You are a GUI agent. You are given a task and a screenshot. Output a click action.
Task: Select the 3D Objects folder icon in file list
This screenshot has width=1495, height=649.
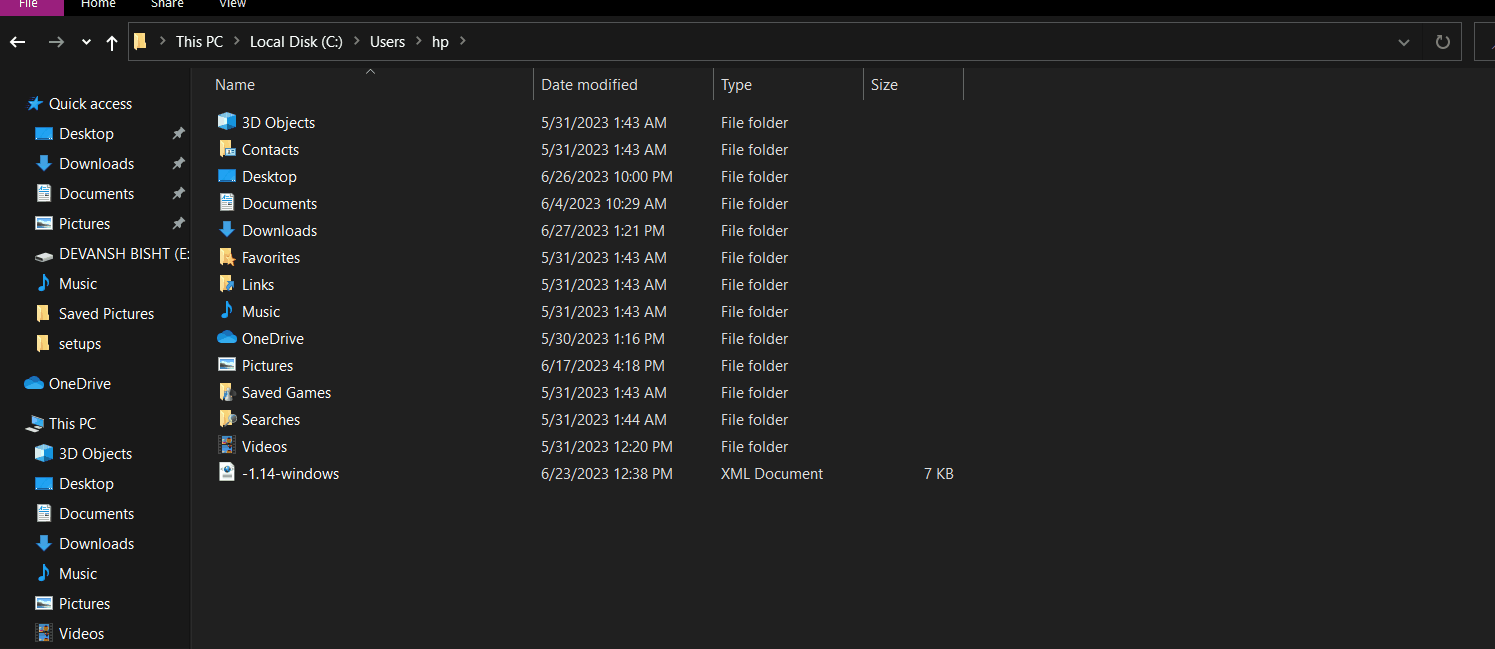pos(227,122)
